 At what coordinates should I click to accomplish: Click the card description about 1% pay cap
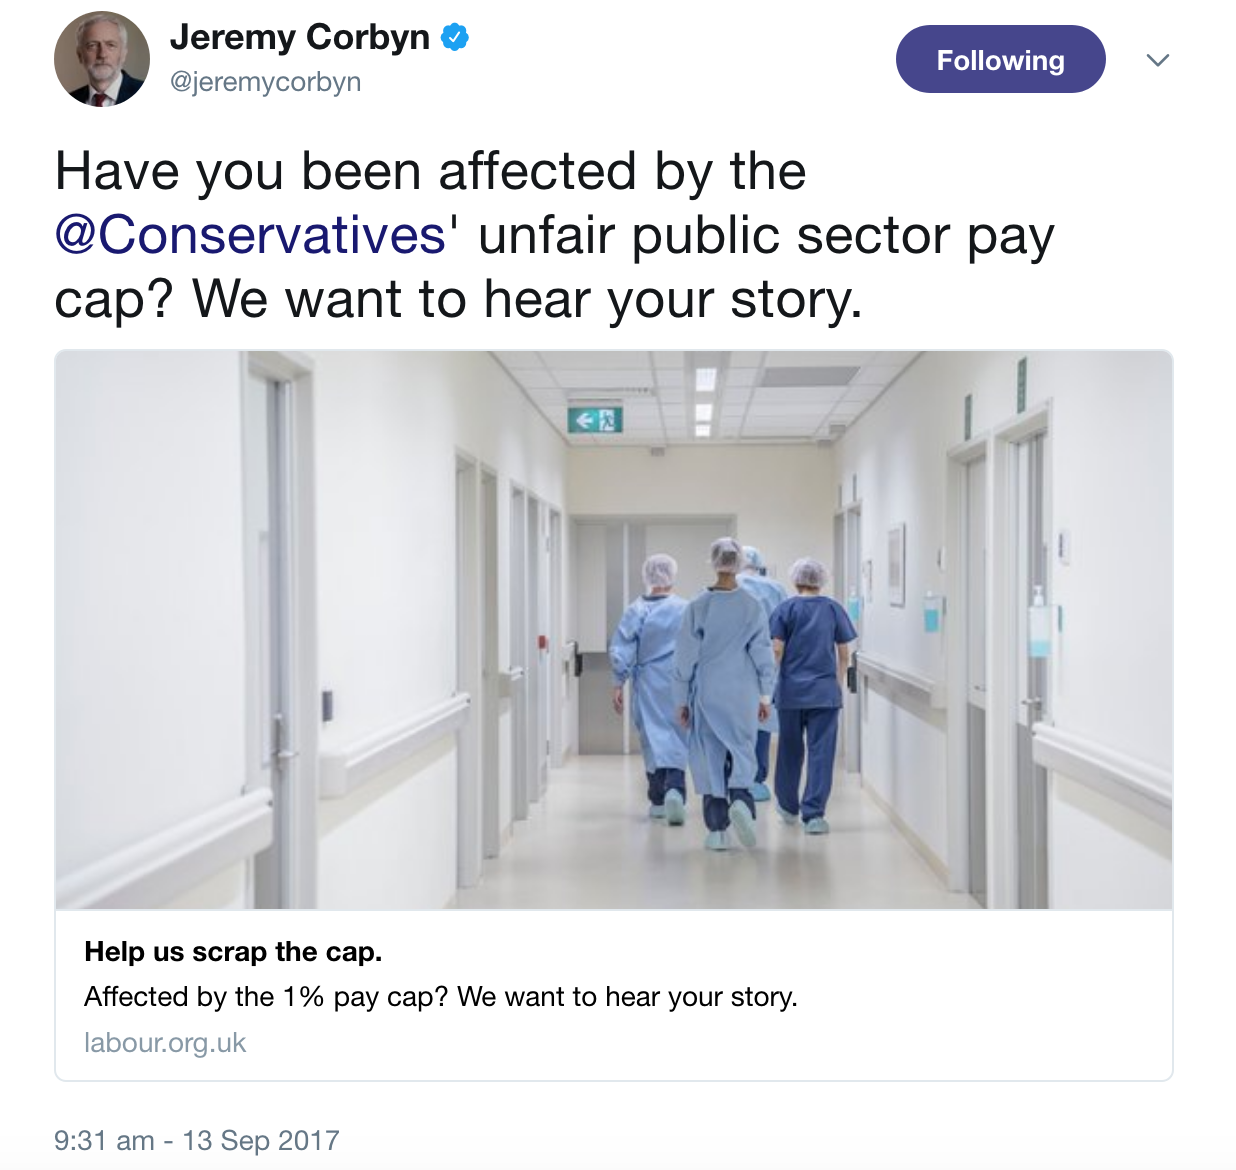441,997
